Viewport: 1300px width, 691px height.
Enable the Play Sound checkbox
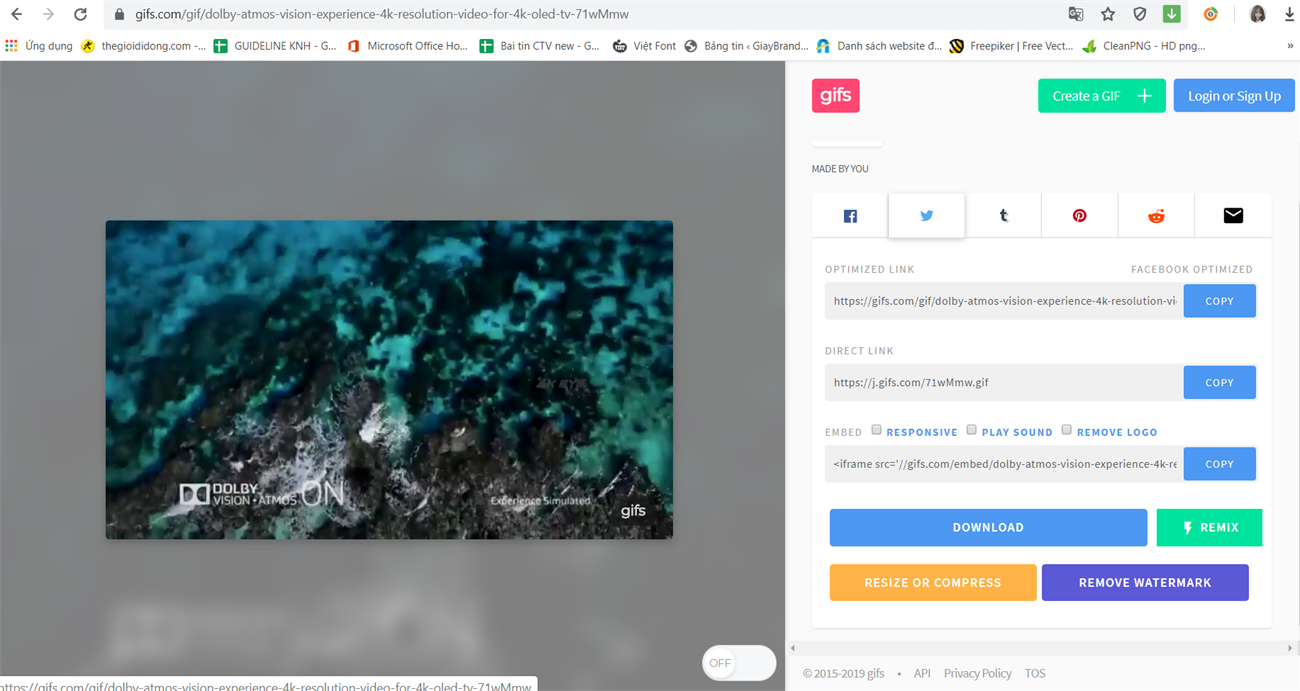click(x=971, y=430)
